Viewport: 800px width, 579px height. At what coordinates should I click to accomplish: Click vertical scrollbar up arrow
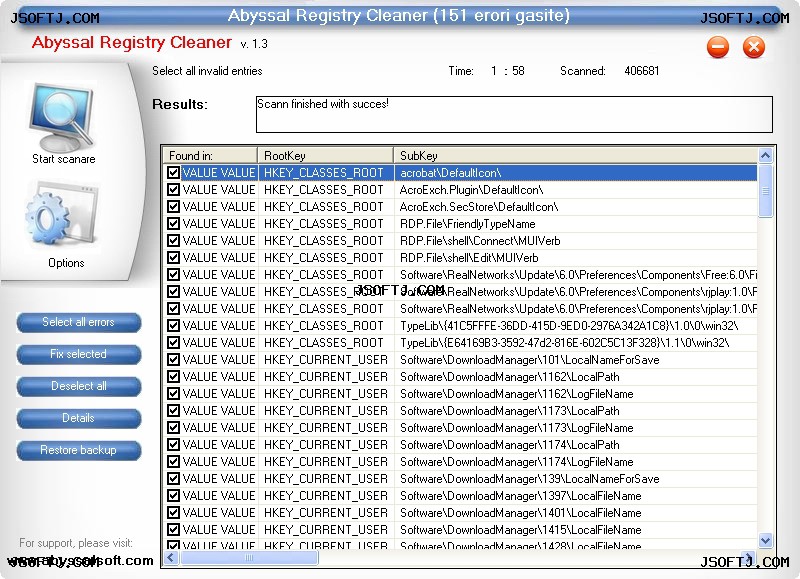click(x=765, y=155)
